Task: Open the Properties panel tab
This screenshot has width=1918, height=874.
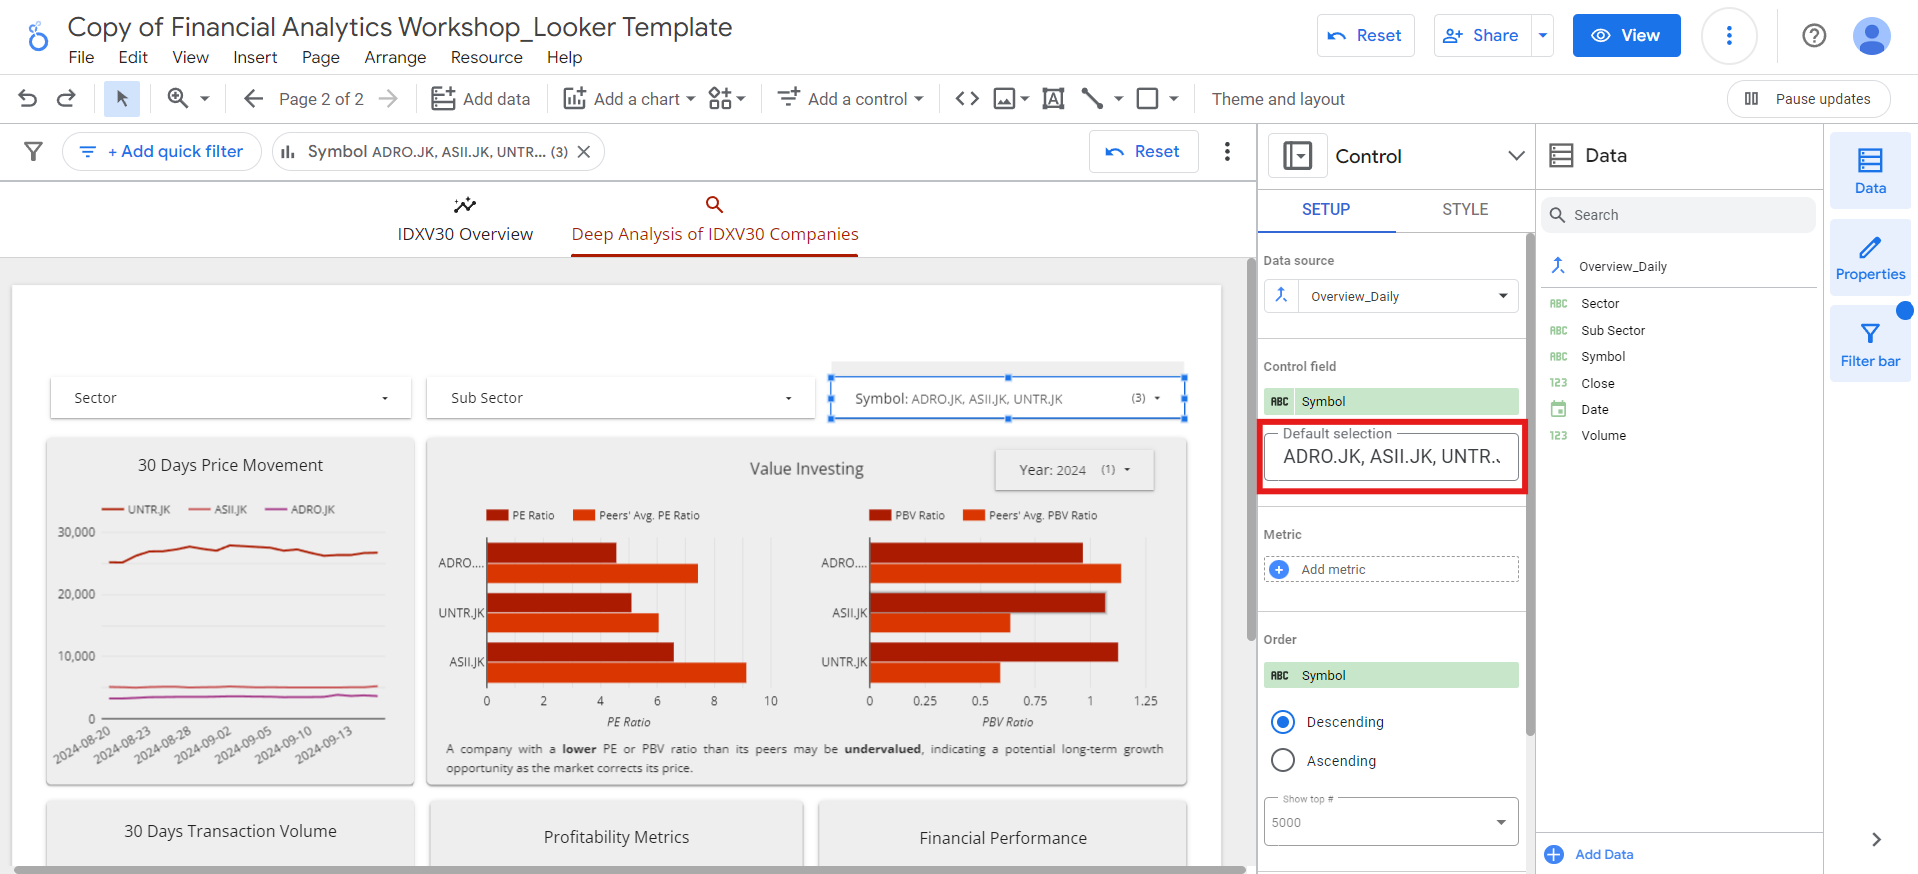Action: tap(1870, 257)
